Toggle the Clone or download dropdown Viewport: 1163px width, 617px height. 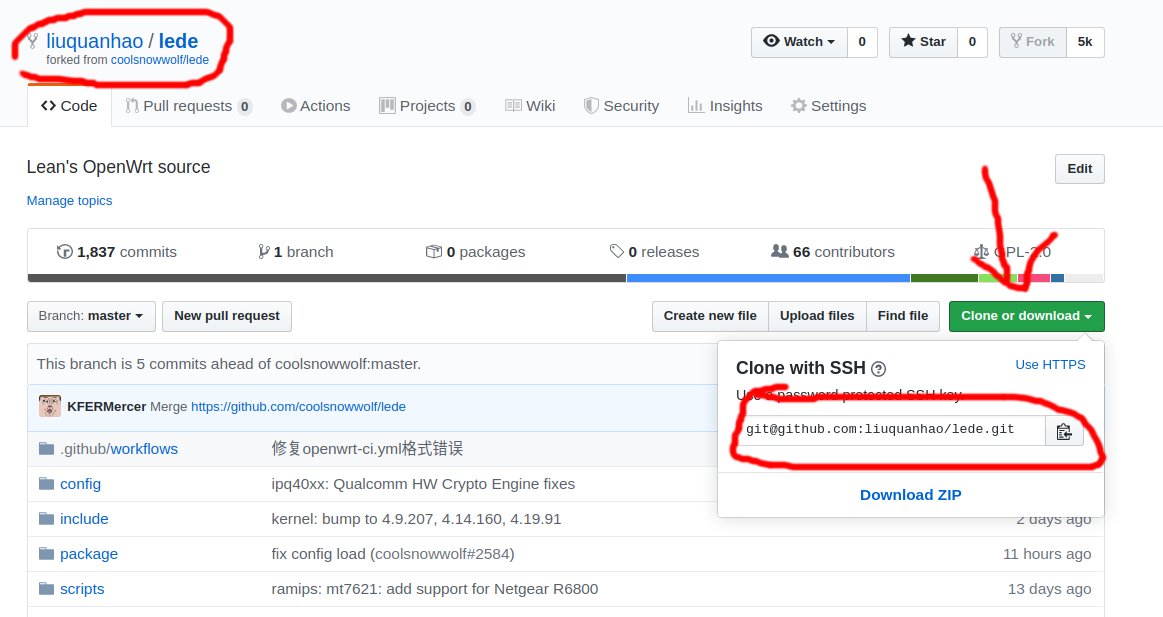point(1027,316)
